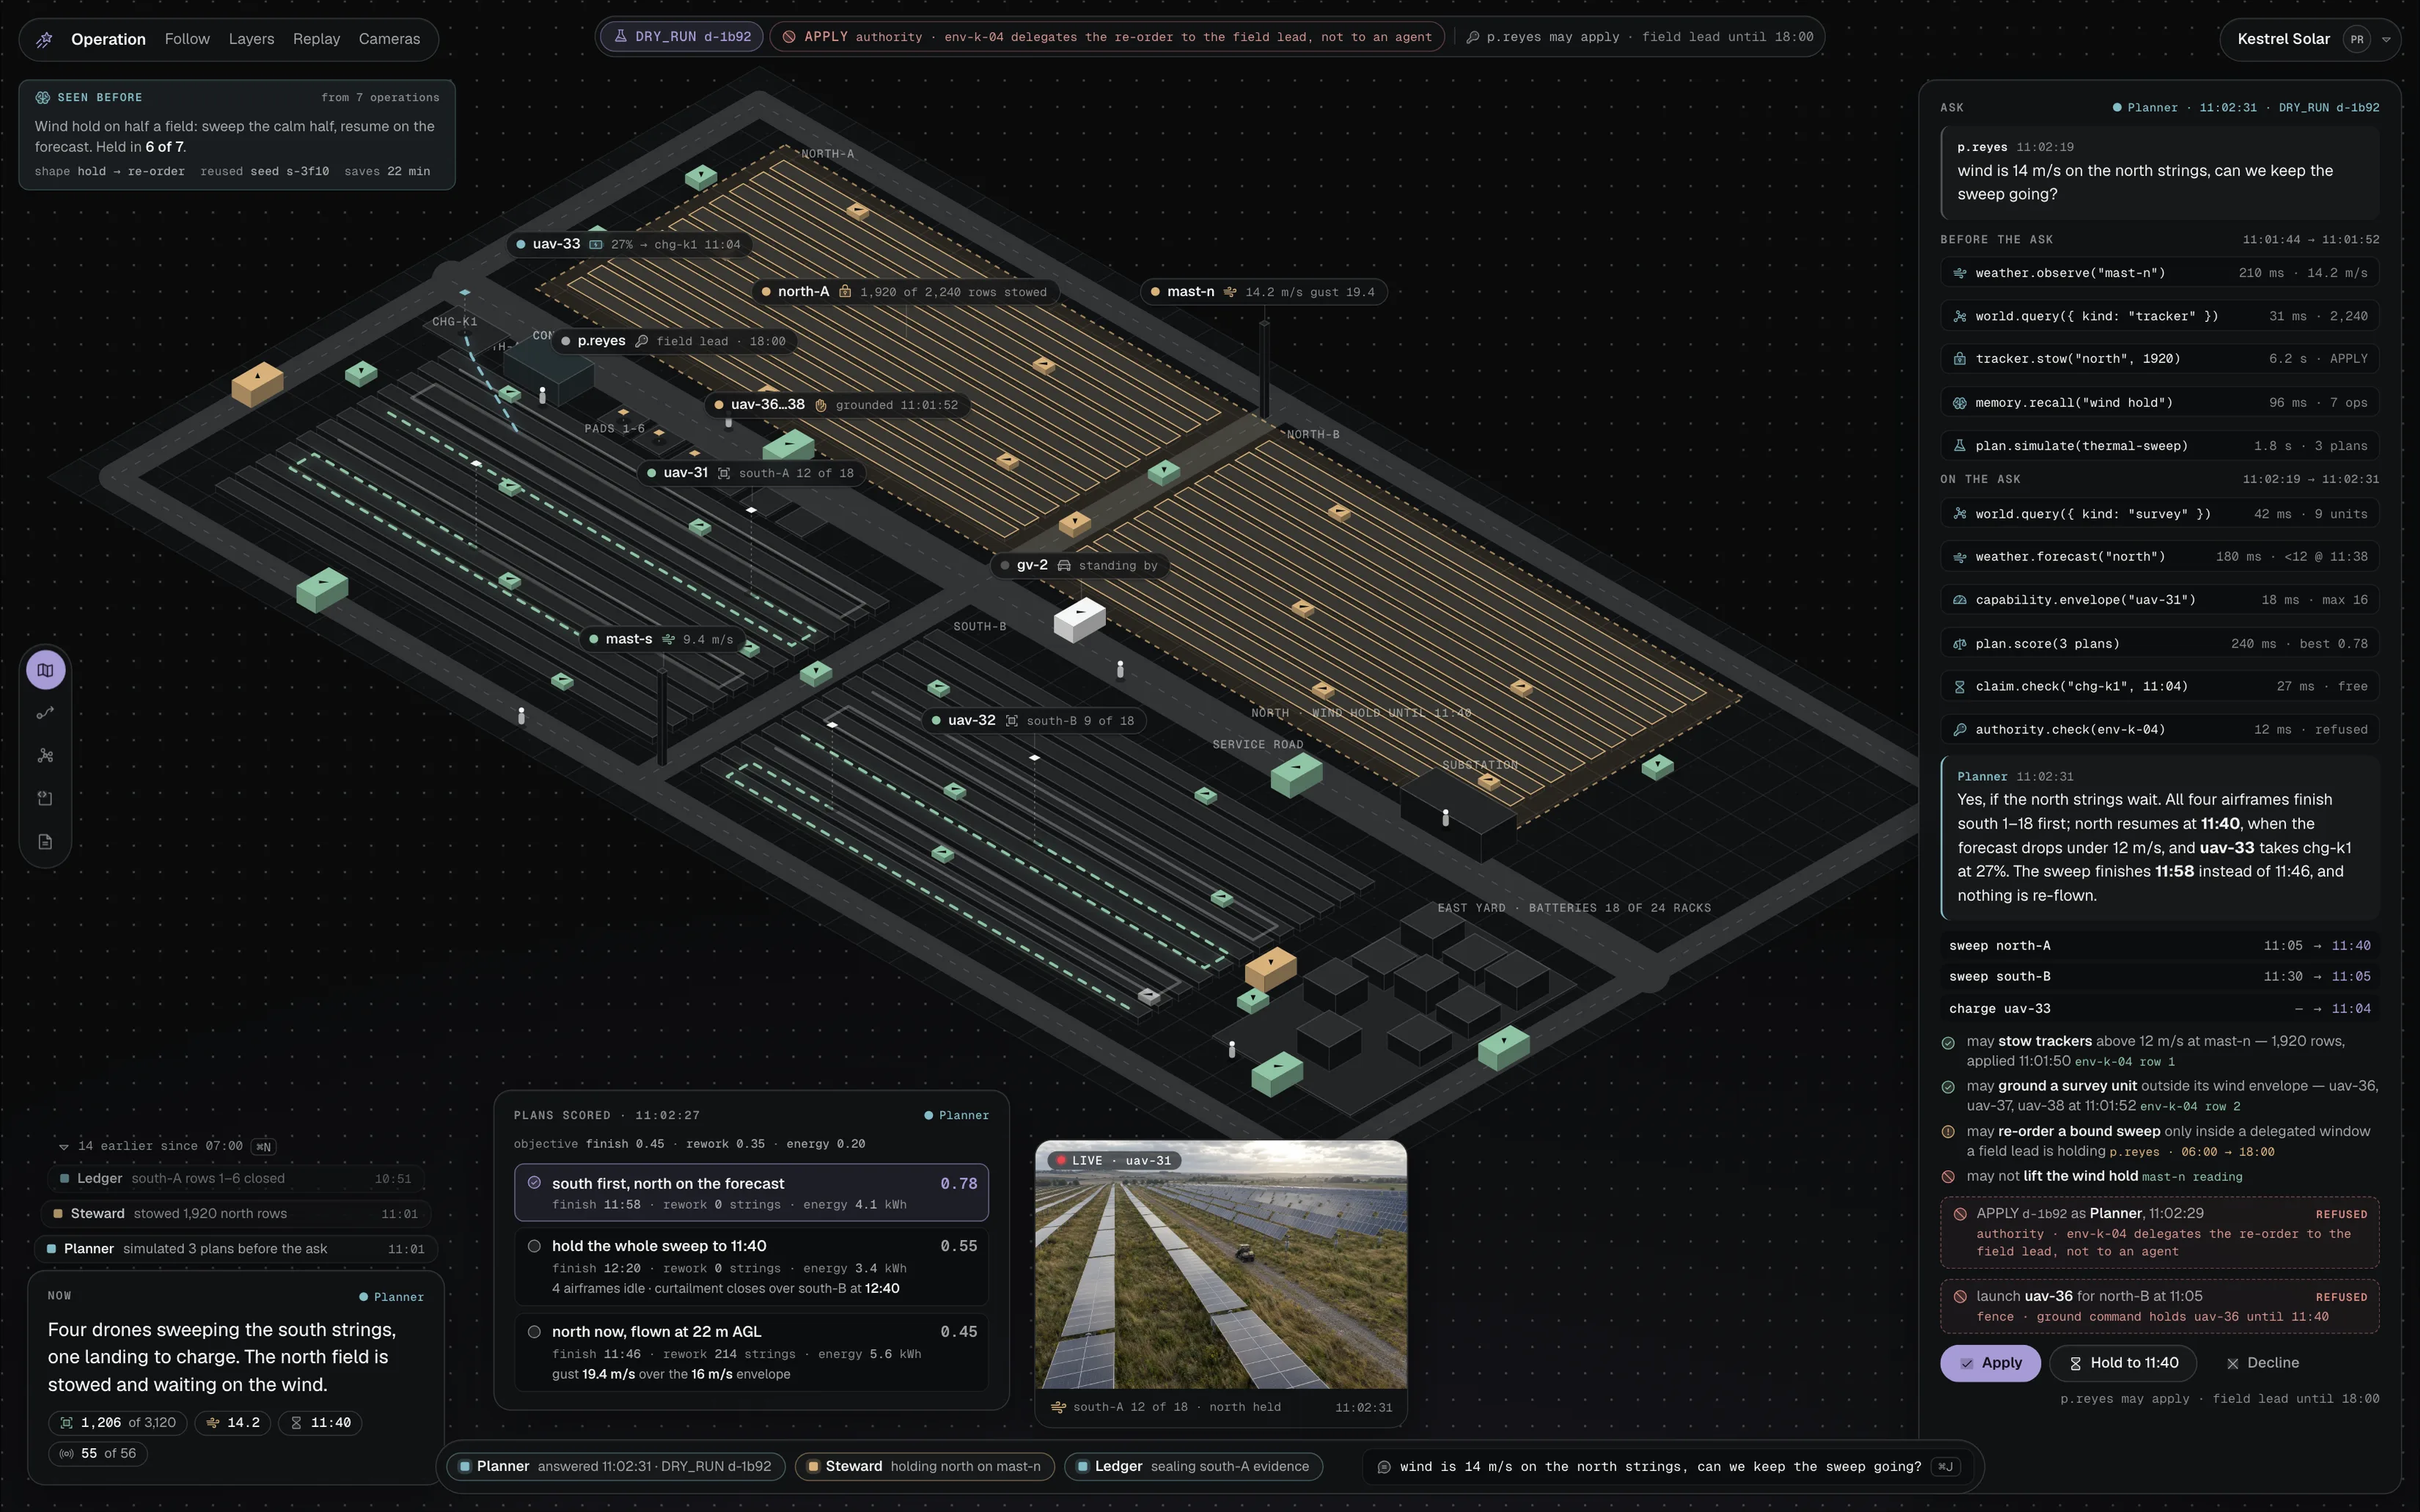Click the Ledger sealing south-A evidence chip
This screenshot has height=1512, width=2420.
[x=1193, y=1467]
